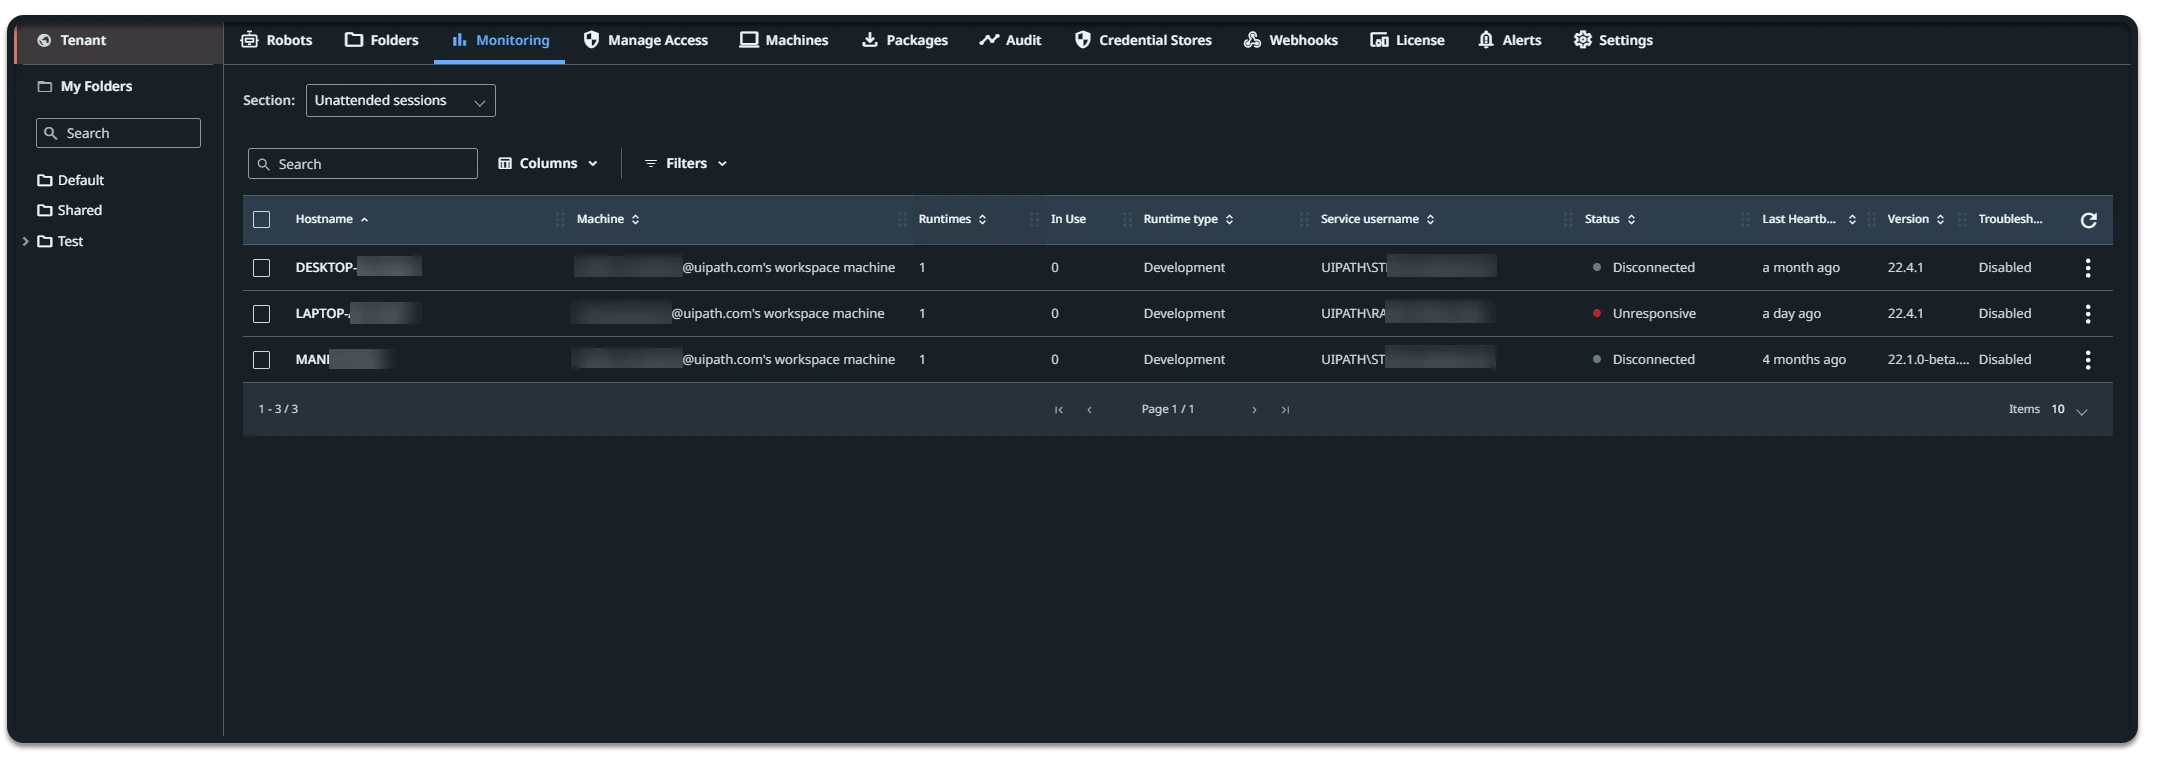Click the Machines monitor icon
This screenshot has width=2157, height=767.
point(749,40)
